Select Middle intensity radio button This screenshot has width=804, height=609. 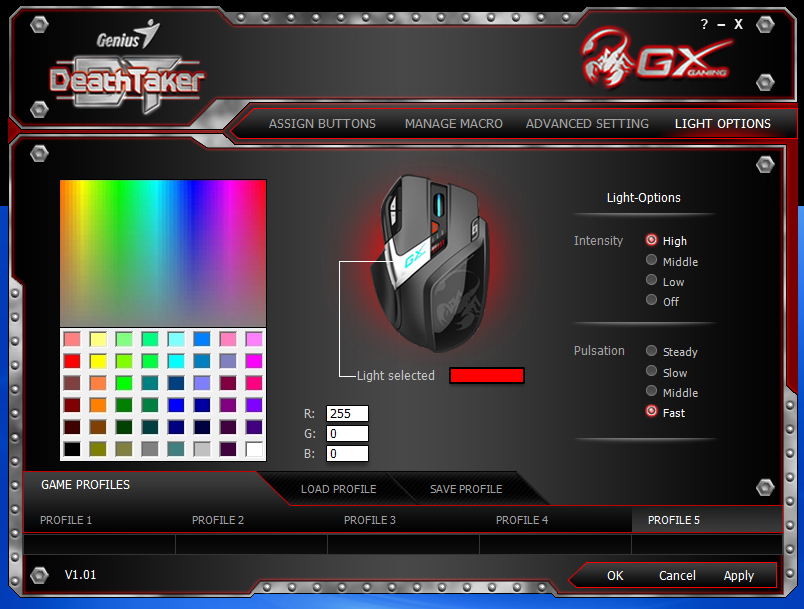tap(652, 261)
